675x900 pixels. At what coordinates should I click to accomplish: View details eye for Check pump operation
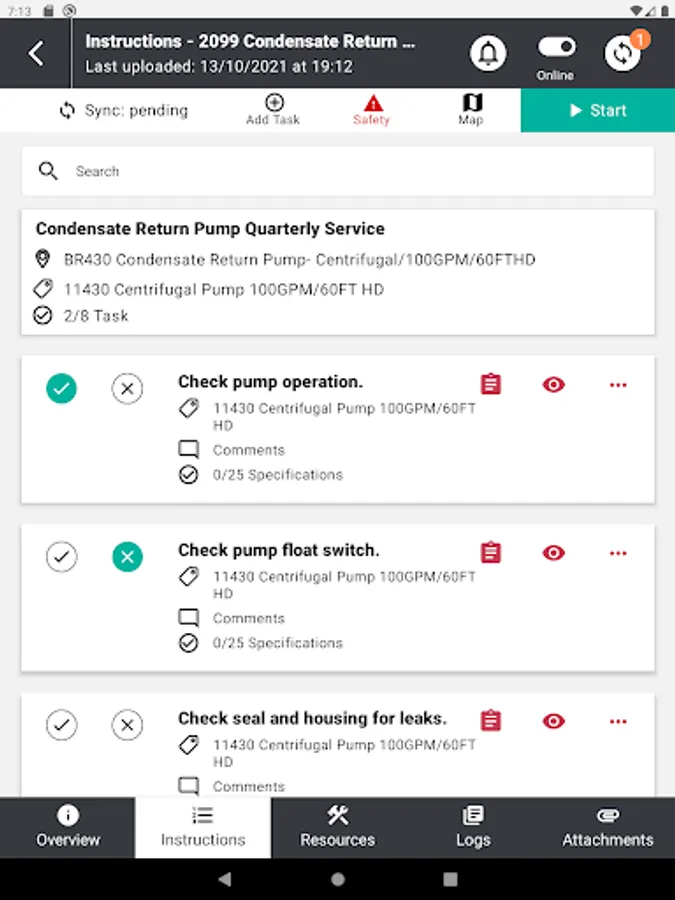click(x=553, y=384)
